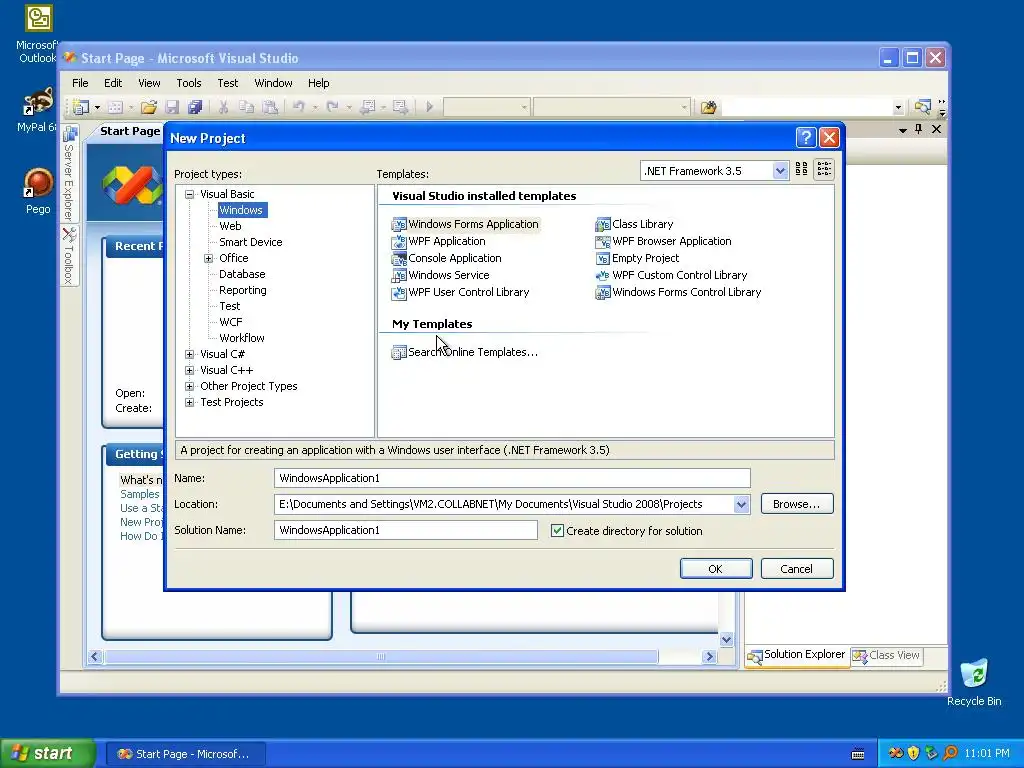Switch templates to small icons view
Image resolution: width=1024 pixels, height=768 pixels.
[824, 169]
